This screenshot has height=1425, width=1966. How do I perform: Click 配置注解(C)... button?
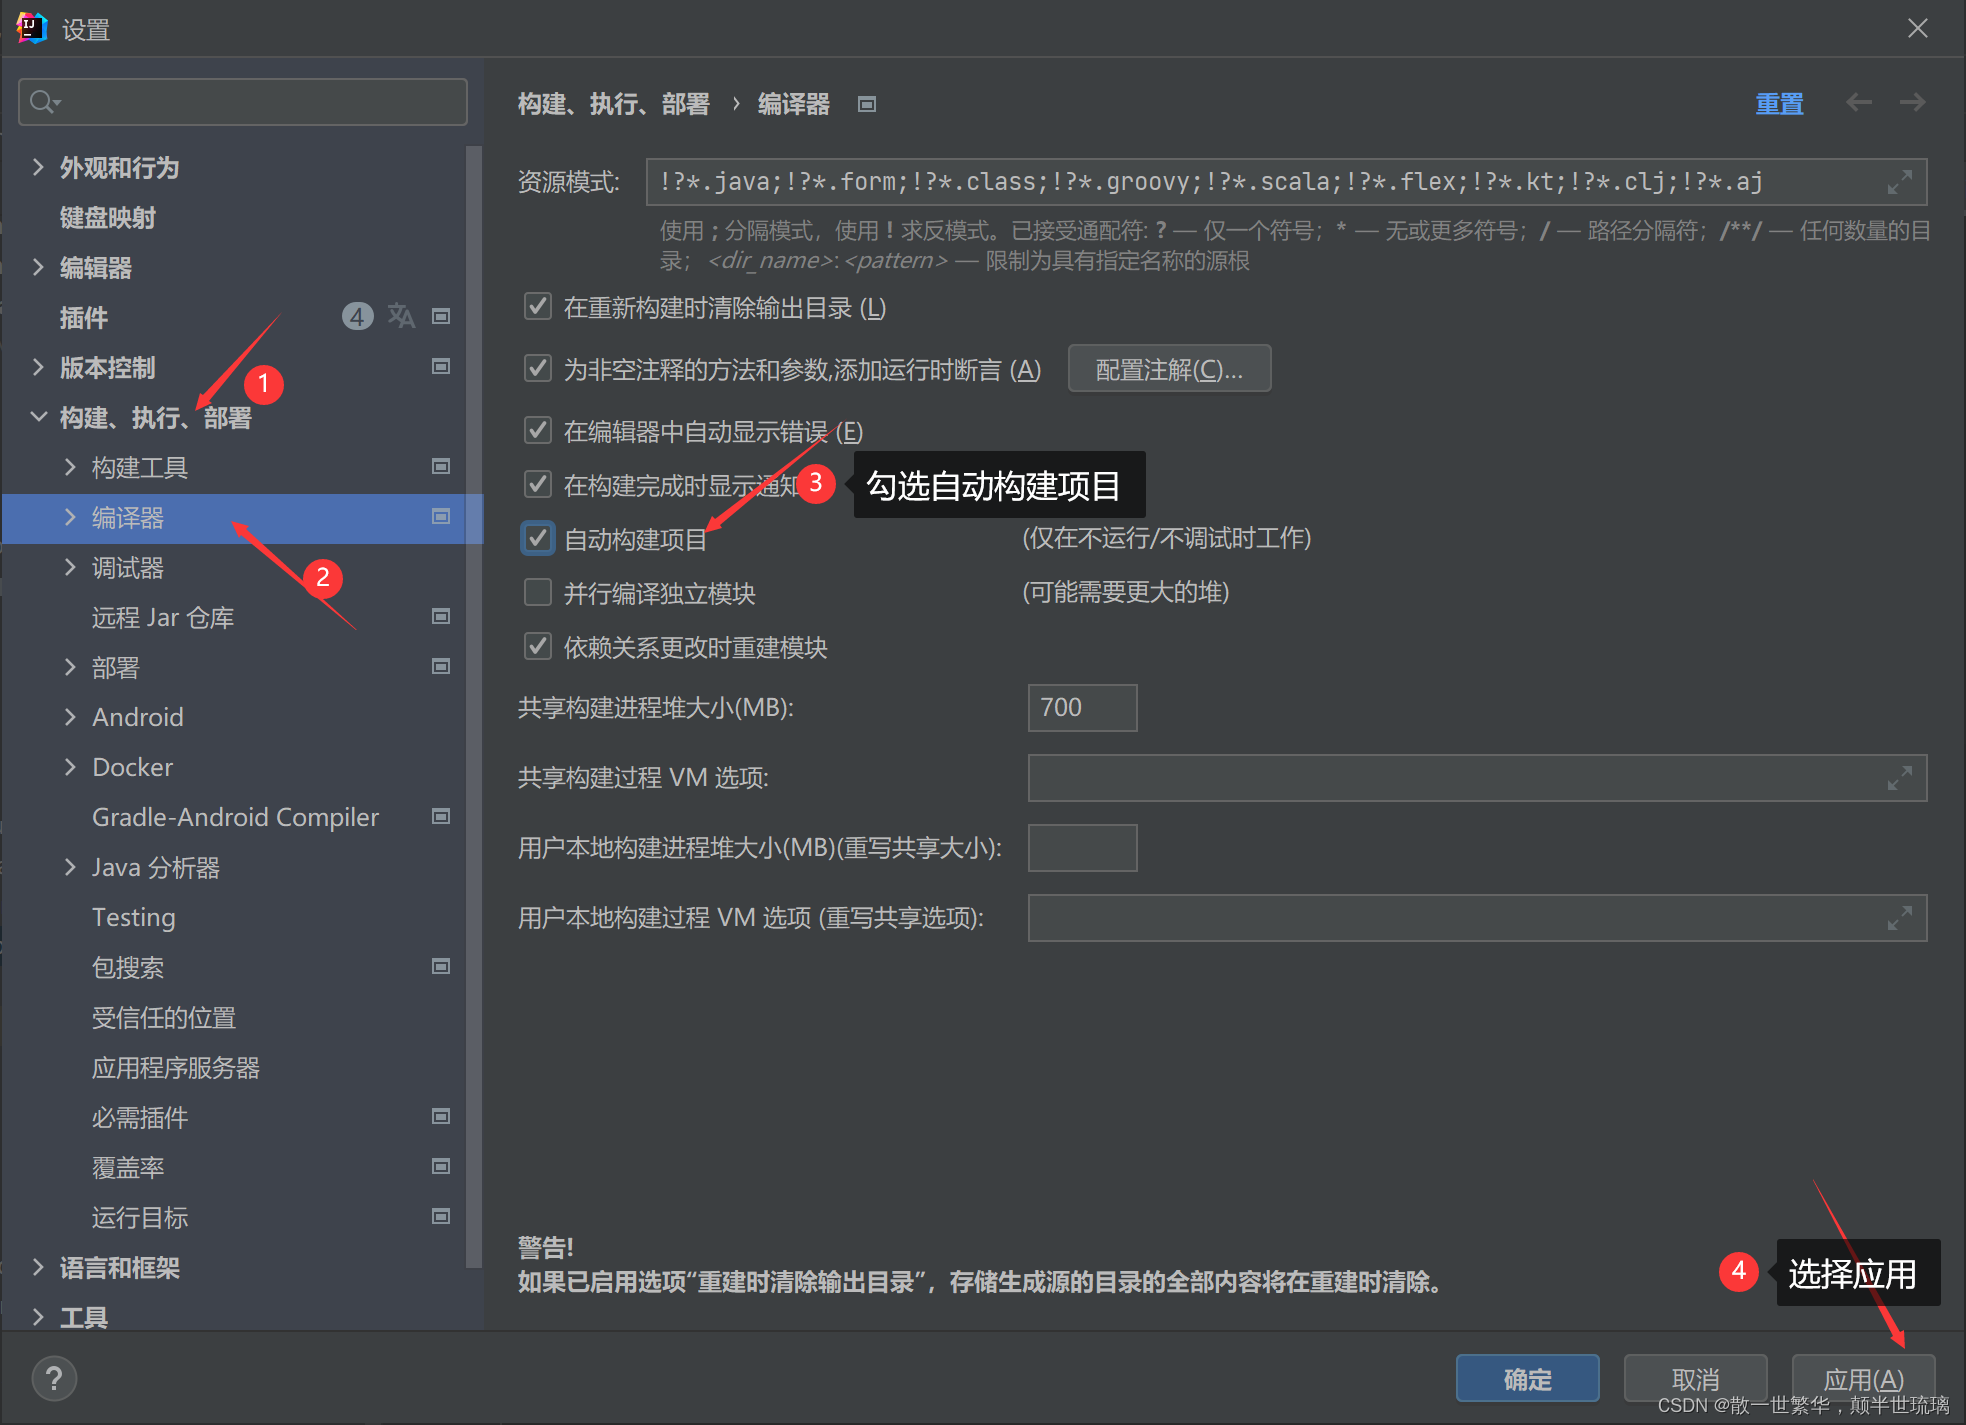1168,369
